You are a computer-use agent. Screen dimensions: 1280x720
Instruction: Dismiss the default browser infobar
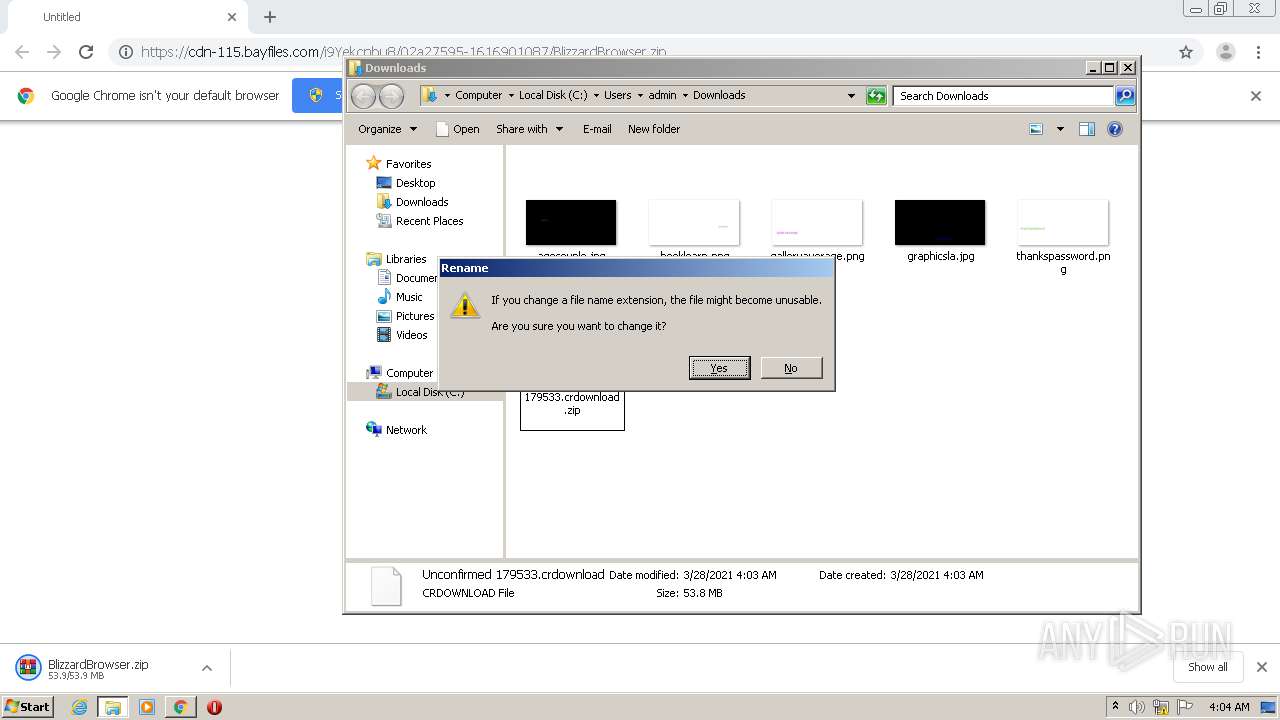(x=1256, y=96)
